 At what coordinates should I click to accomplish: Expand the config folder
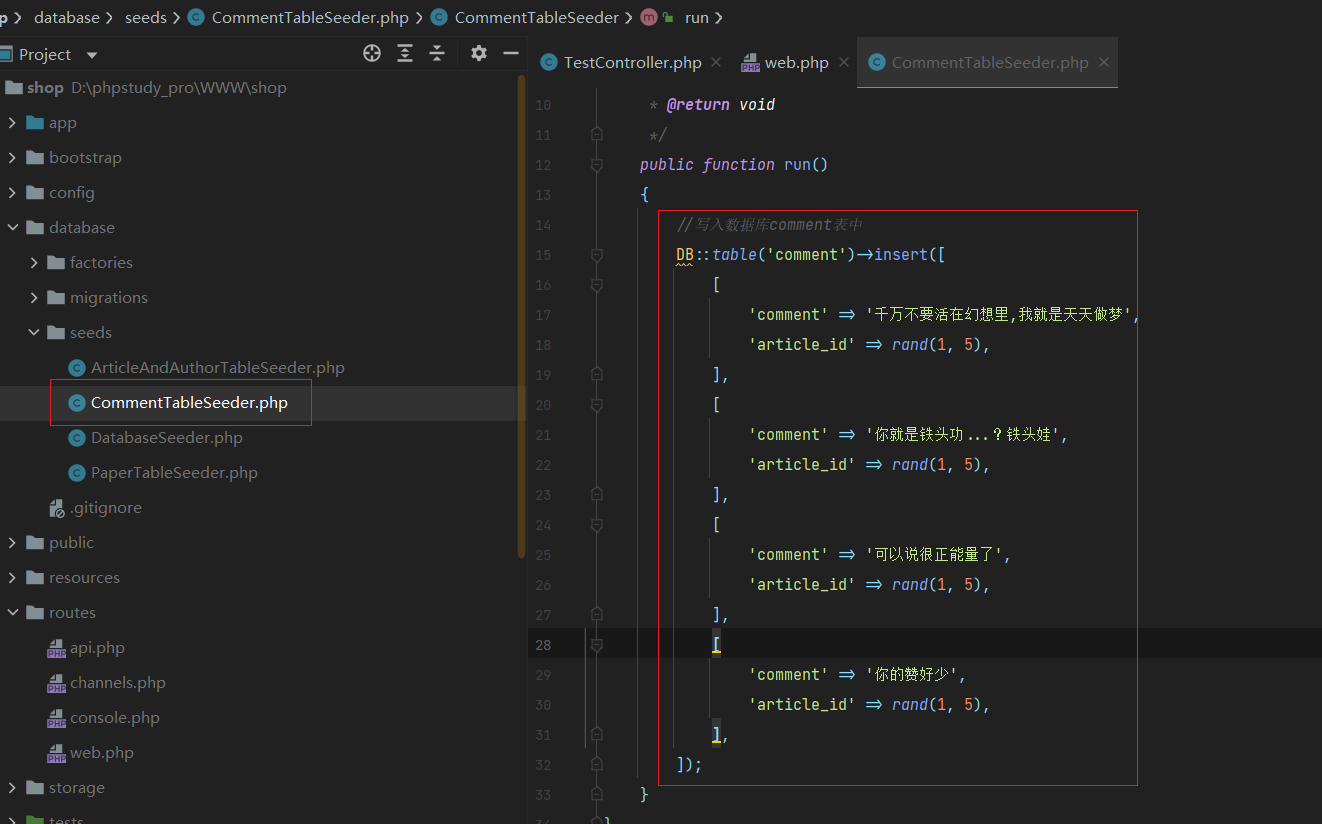click(x=12, y=193)
